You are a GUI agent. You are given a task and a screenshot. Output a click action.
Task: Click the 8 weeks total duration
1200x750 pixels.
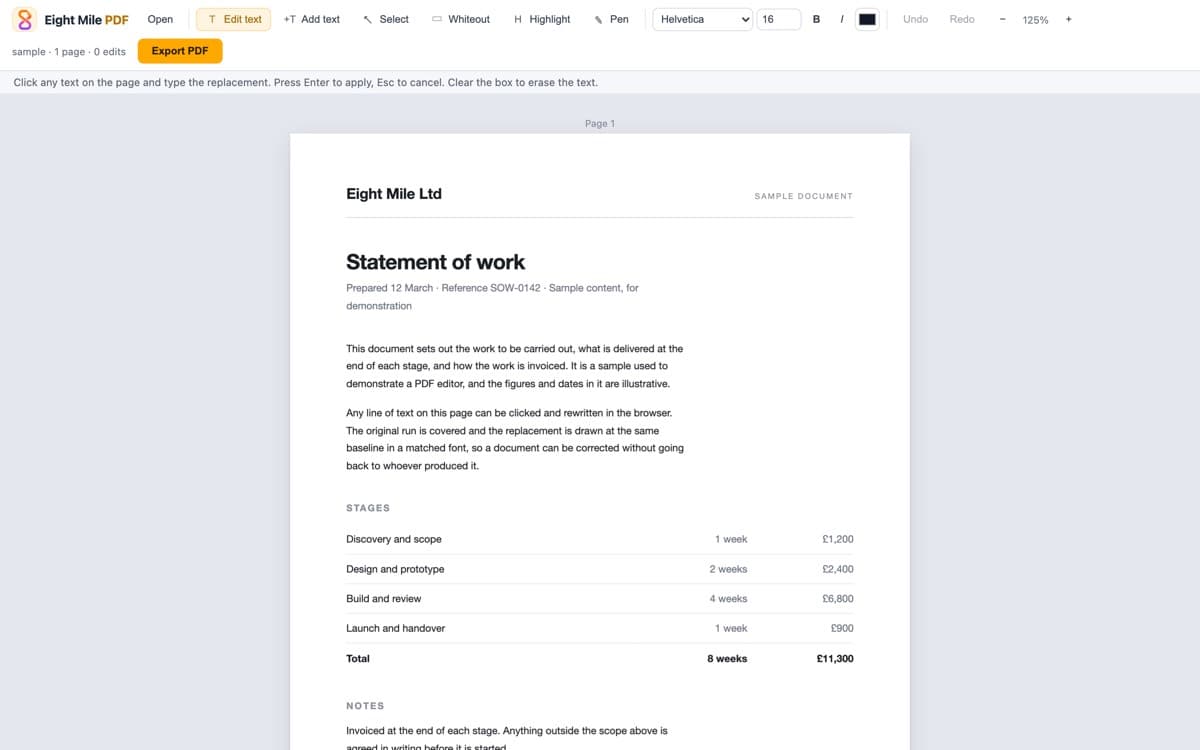point(727,659)
